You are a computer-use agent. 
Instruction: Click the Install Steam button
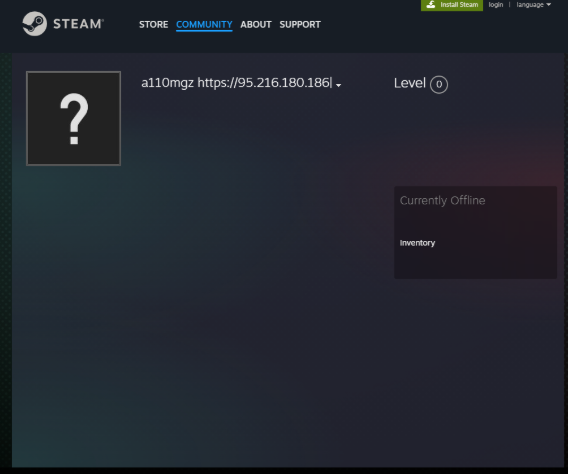(452, 5)
